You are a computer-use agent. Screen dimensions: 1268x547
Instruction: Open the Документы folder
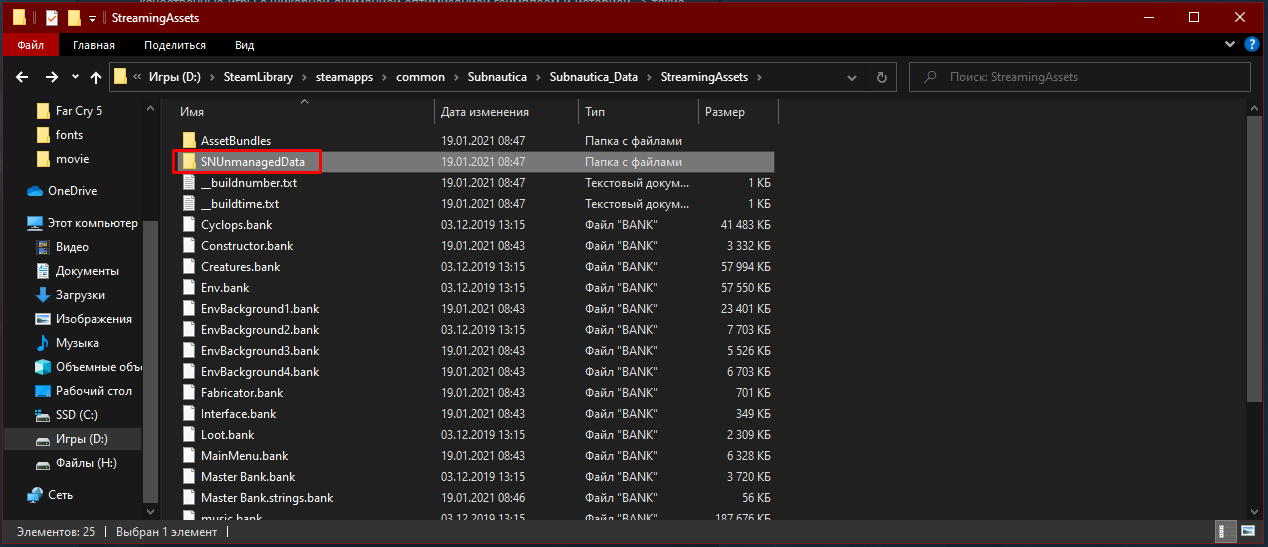click(x=87, y=271)
